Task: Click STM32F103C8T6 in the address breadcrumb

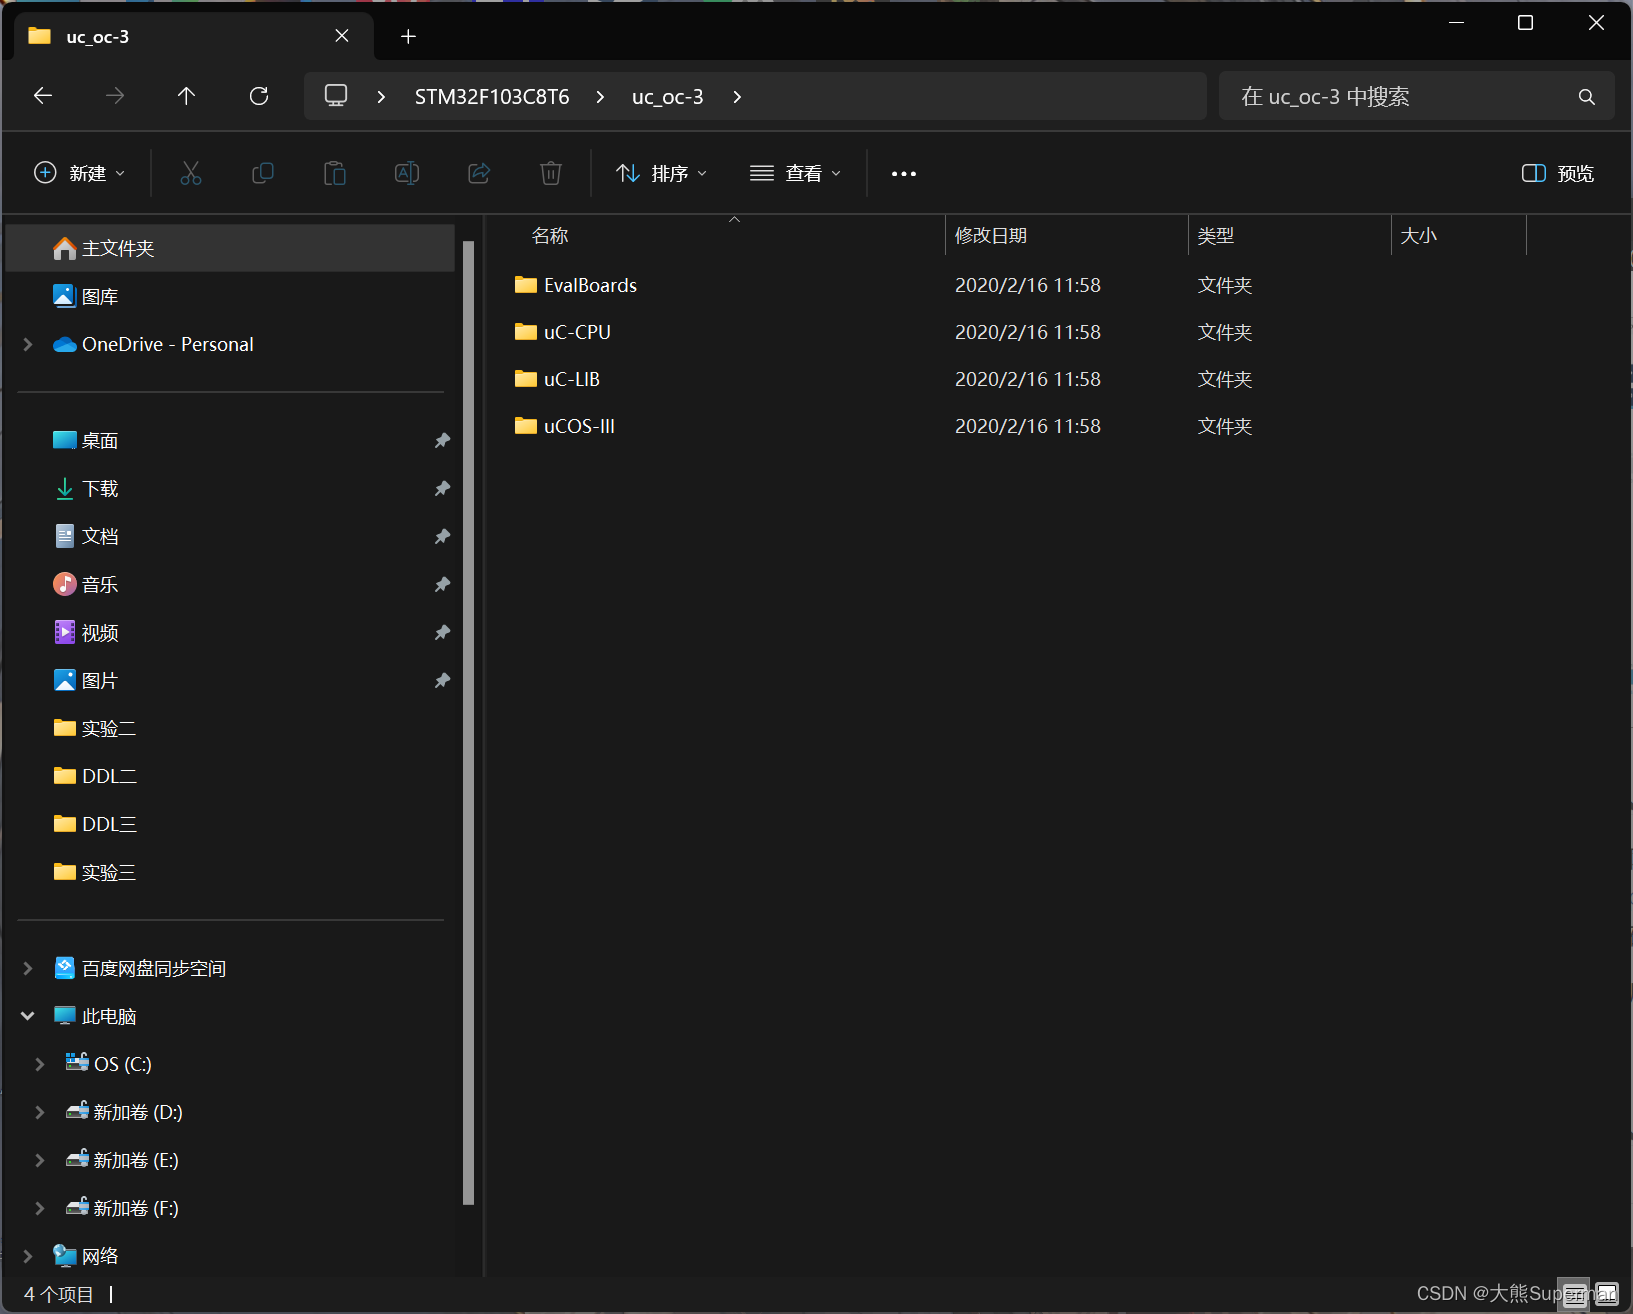Action: pyautogui.click(x=492, y=97)
